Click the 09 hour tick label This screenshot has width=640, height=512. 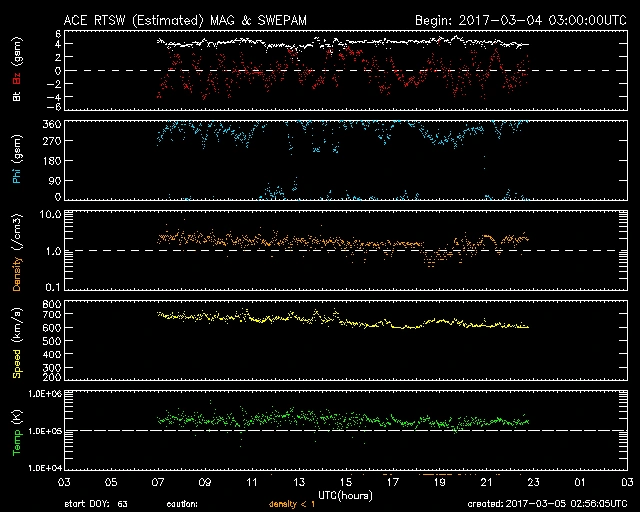coord(204,483)
